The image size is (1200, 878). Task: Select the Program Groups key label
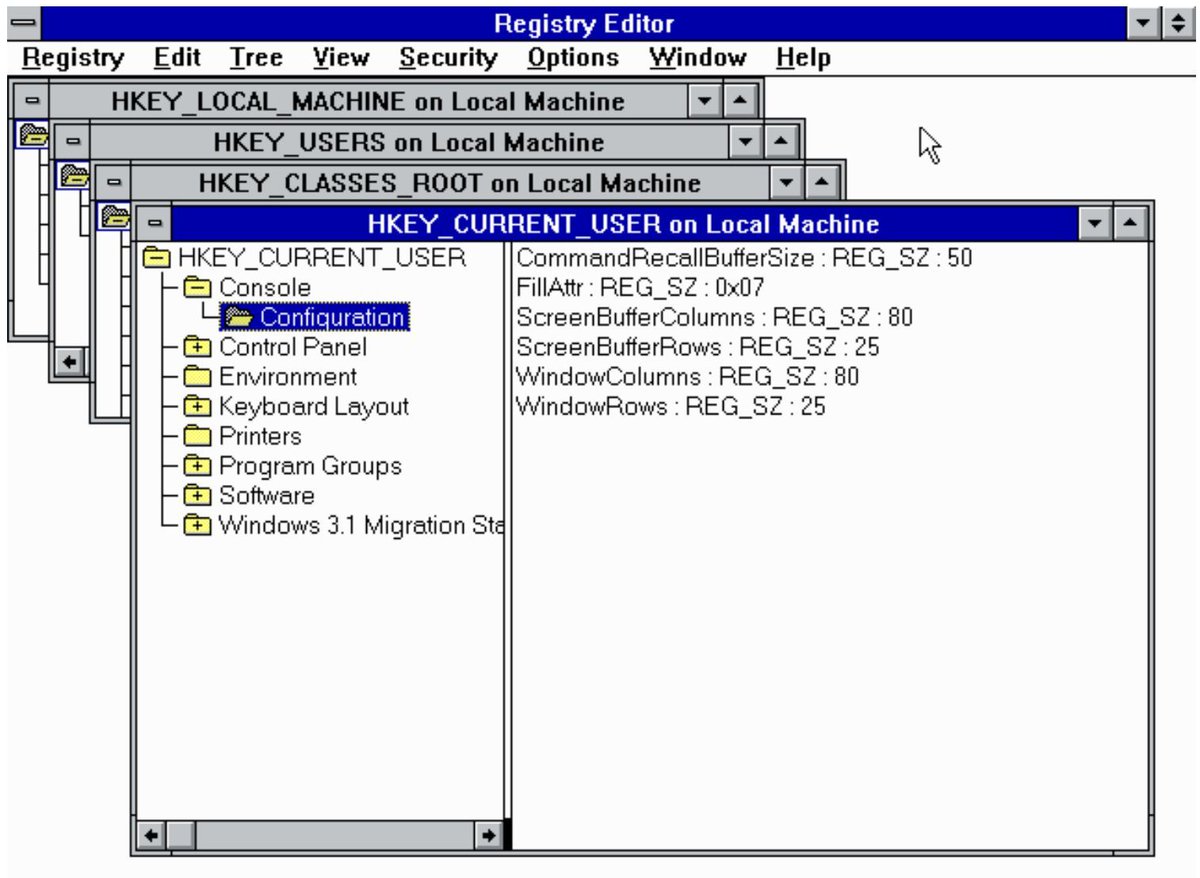[x=310, y=466]
